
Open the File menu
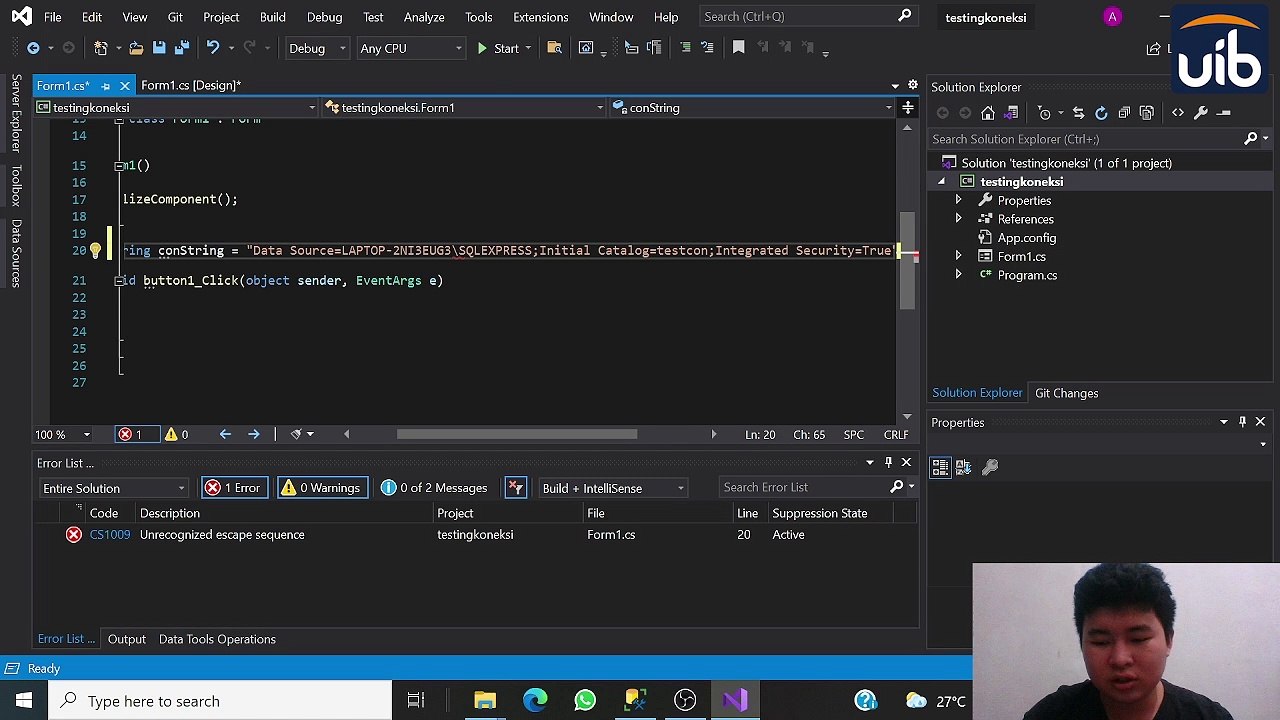click(x=53, y=17)
